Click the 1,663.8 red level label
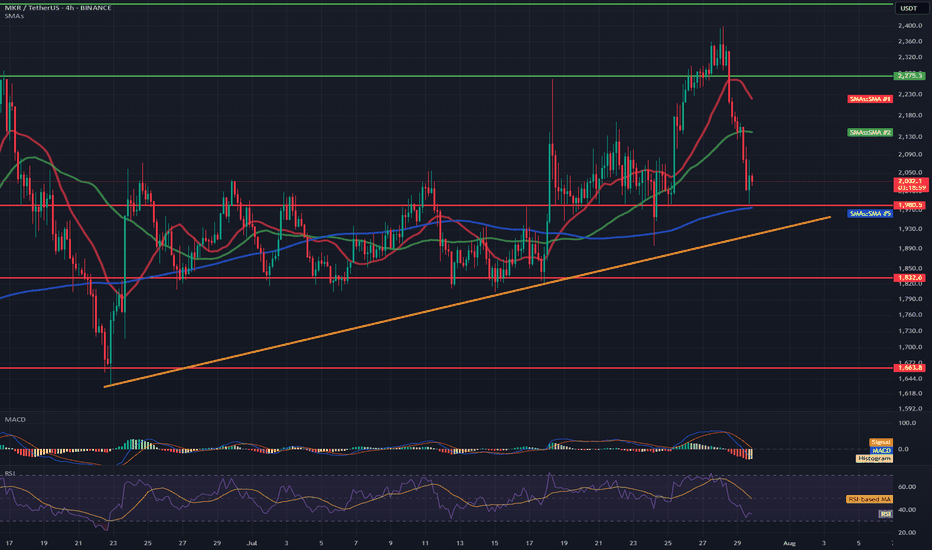 click(x=910, y=368)
